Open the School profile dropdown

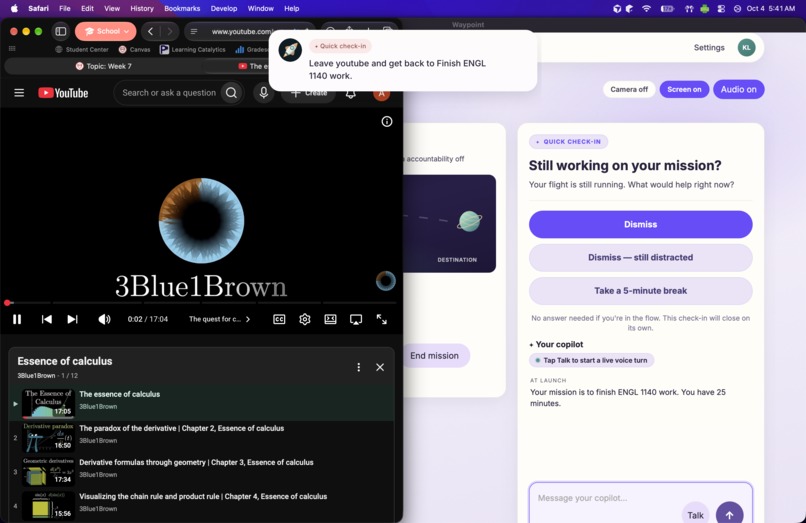105,31
